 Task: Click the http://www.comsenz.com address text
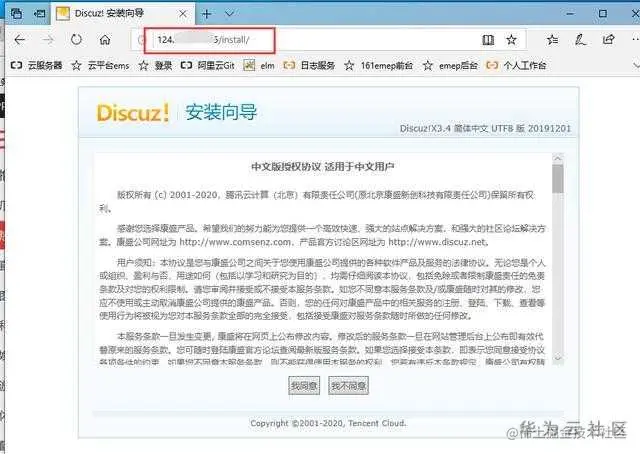pyautogui.click(x=235, y=242)
